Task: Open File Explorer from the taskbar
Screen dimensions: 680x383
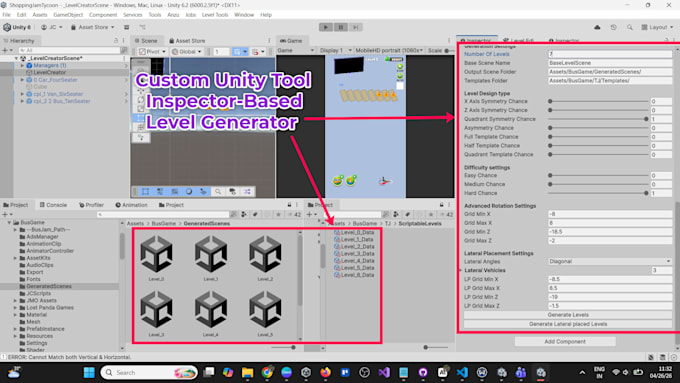Action: [247, 372]
